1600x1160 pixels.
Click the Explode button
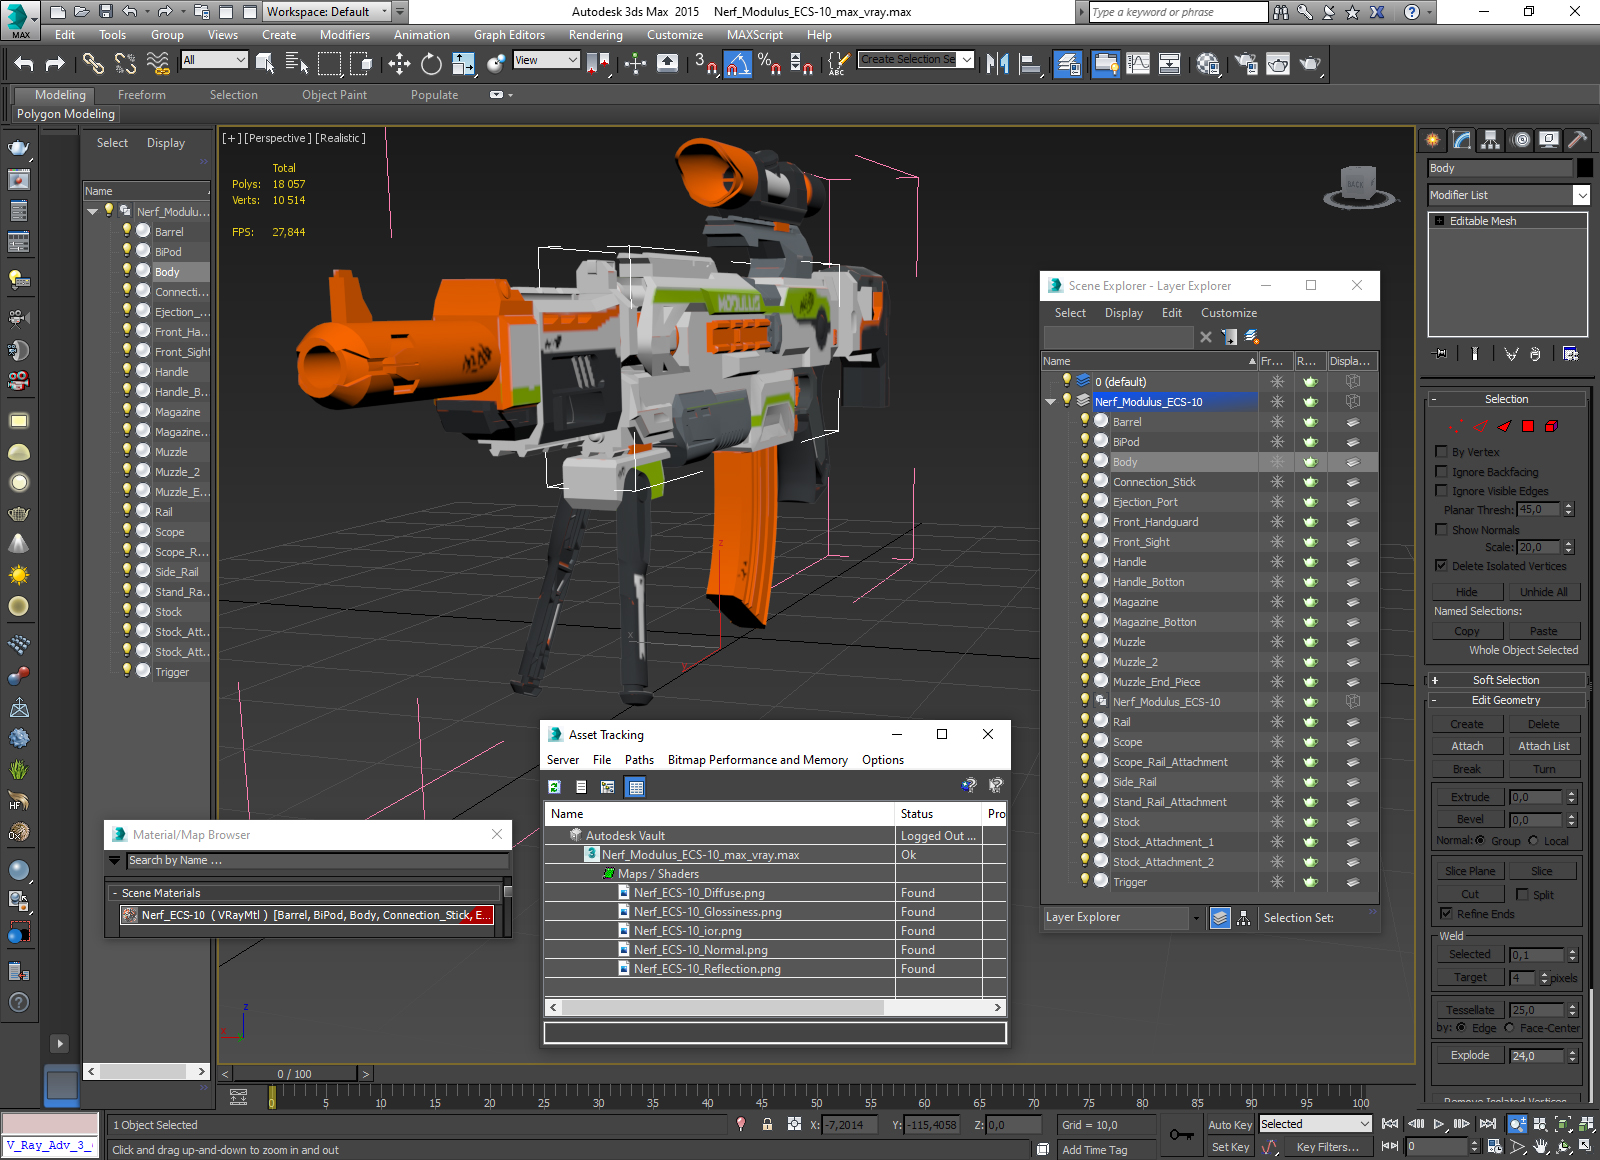1470,1055
